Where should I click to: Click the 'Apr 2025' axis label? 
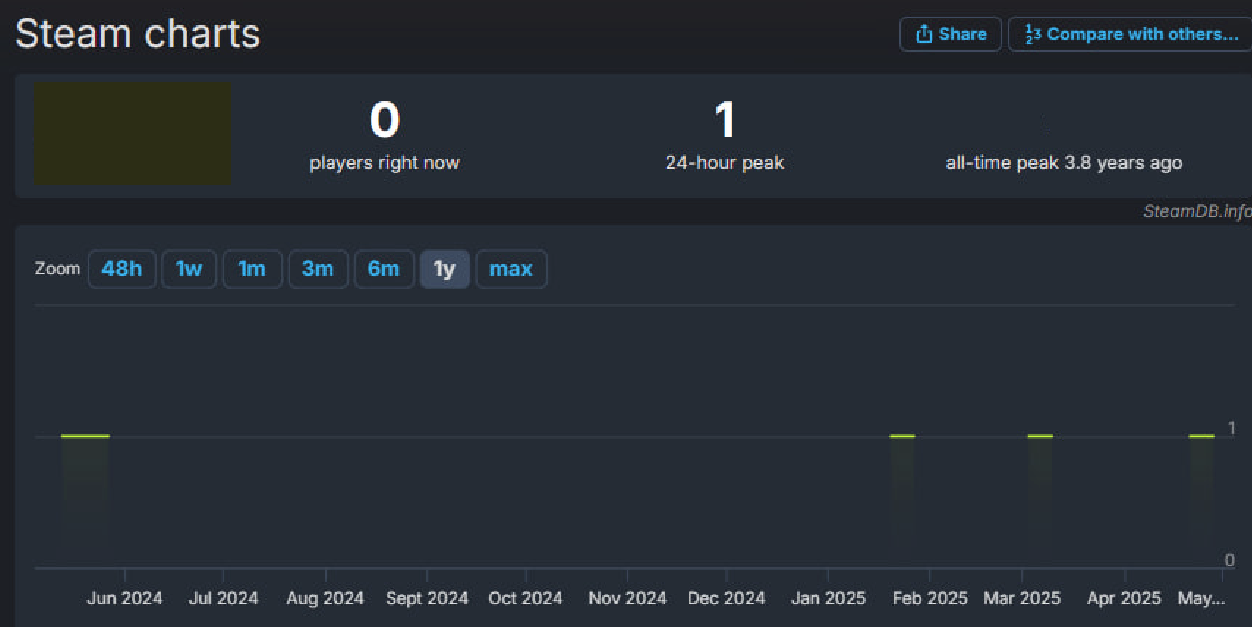point(1124,598)
